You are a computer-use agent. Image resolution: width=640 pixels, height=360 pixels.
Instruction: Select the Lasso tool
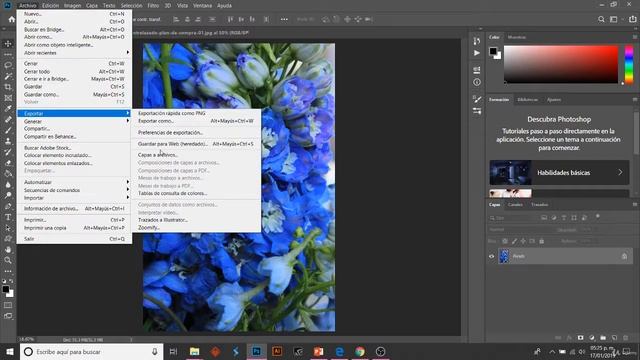8,65
